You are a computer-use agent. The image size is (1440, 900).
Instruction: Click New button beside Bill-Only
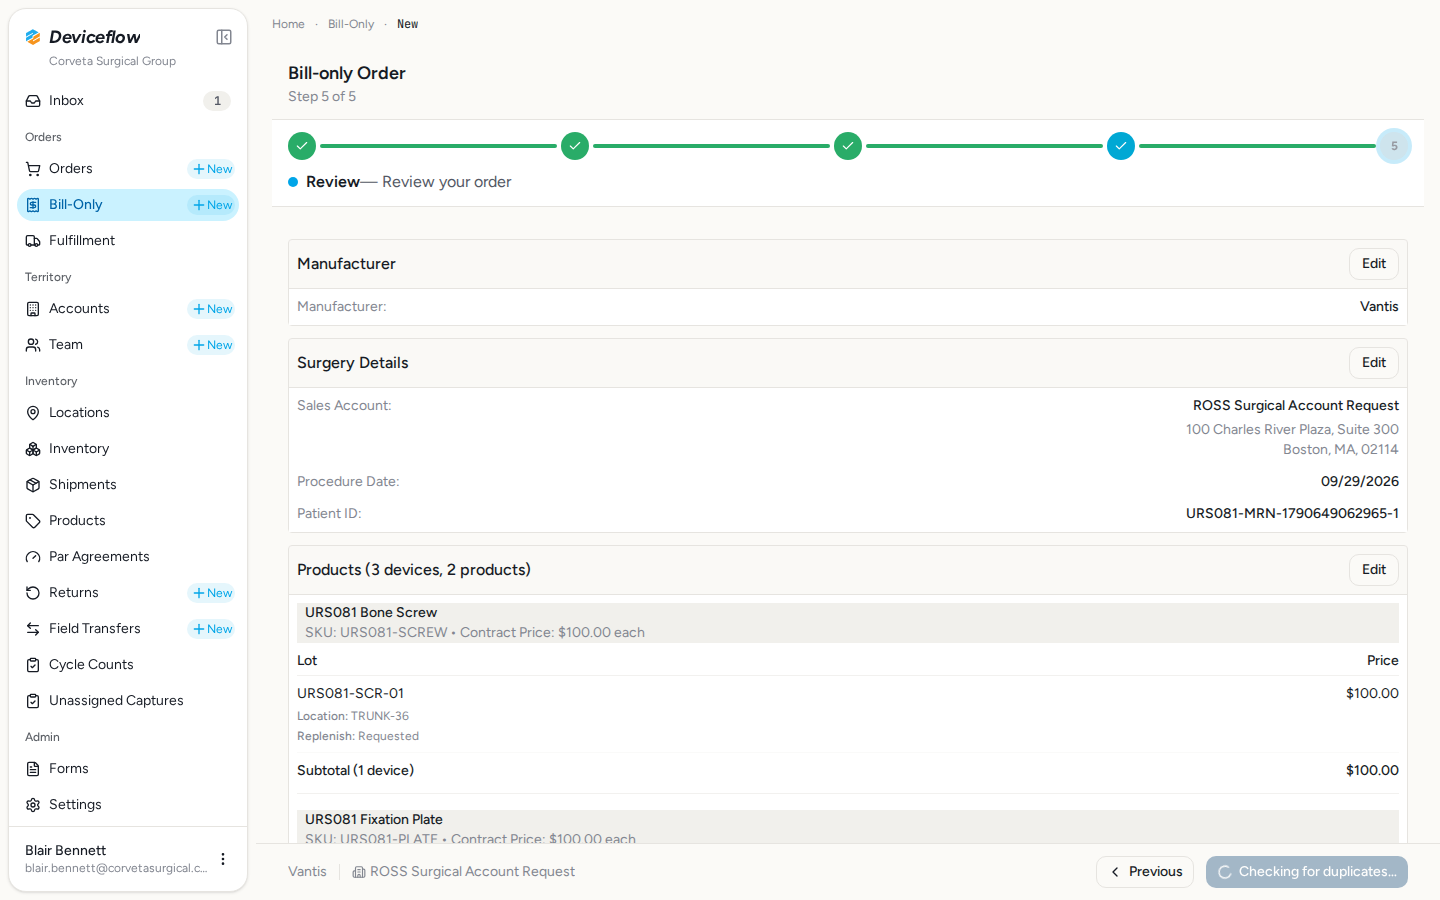212,205
